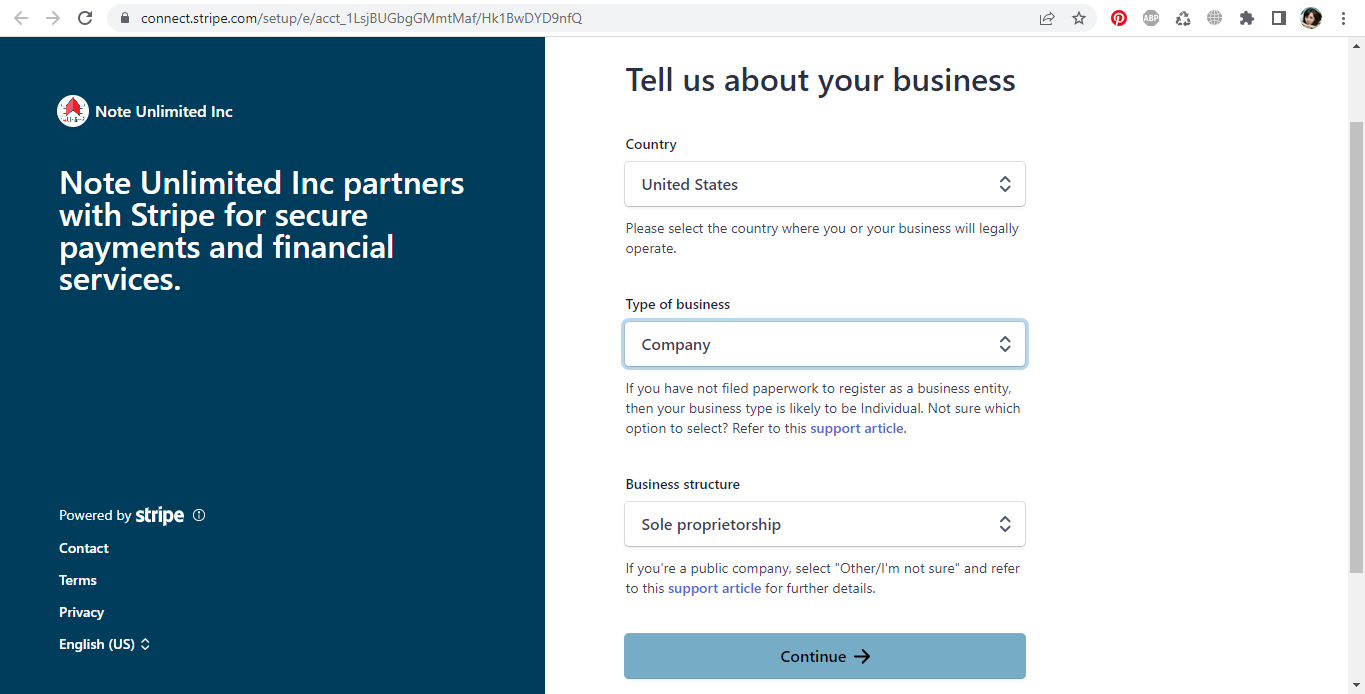Expand the Type of business dropdown
The width and height of the screenshot is (1365, 694).
click(x=825, y=344)
